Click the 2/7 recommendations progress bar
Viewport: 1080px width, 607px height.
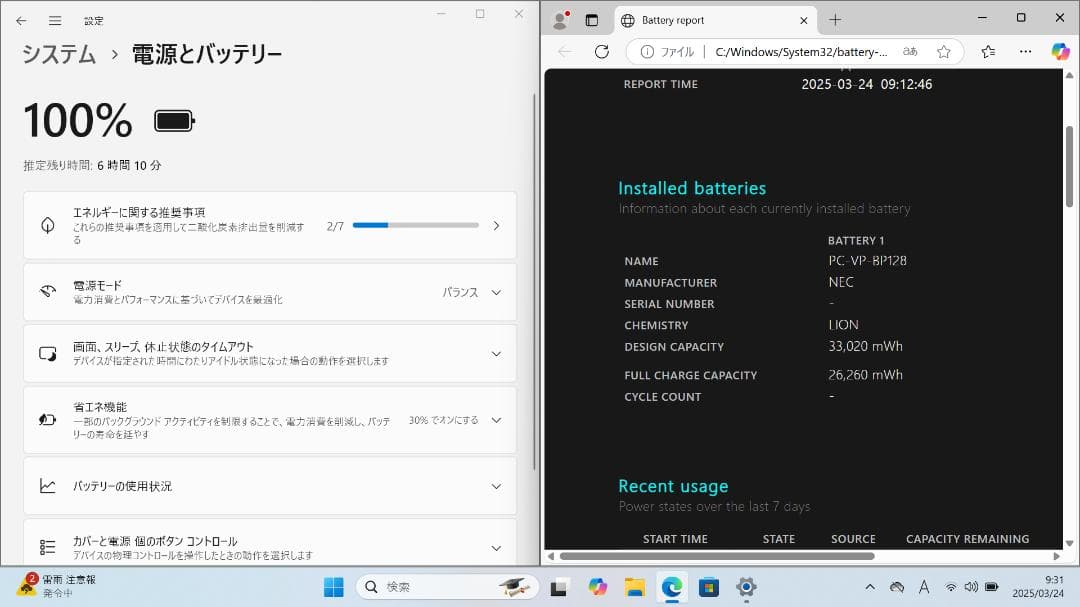[415, 225]
